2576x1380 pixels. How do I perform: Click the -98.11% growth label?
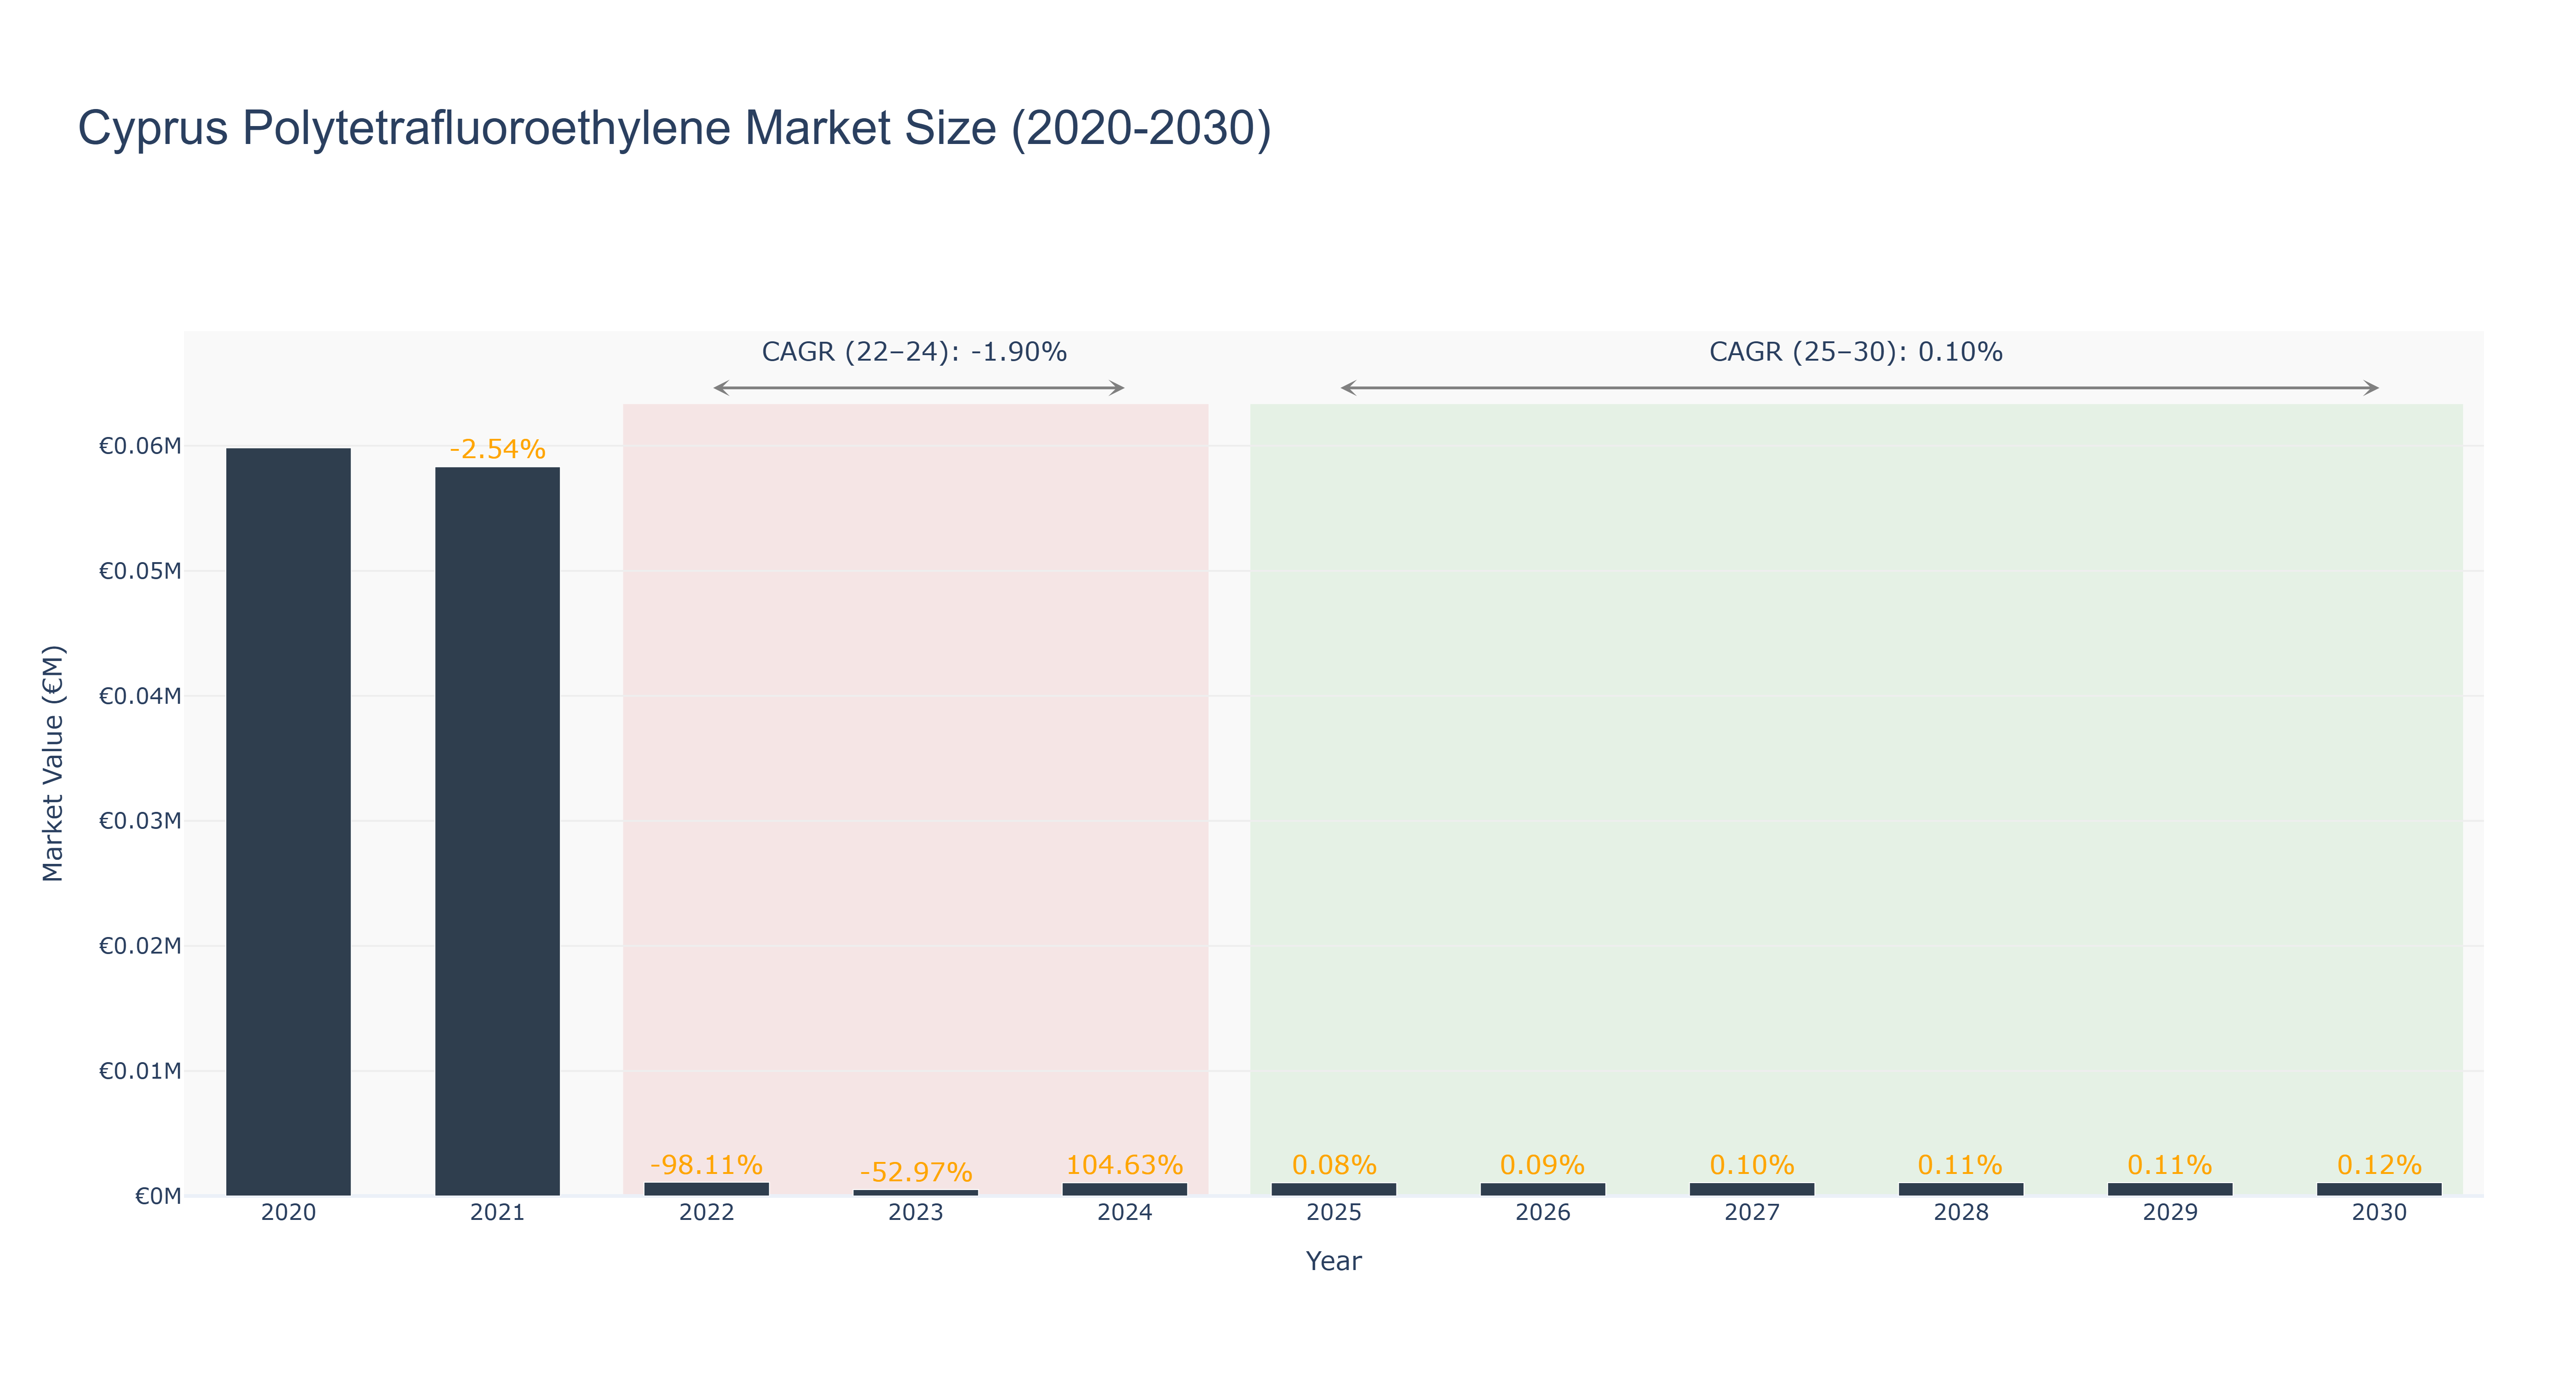(x=707, y=1165)
